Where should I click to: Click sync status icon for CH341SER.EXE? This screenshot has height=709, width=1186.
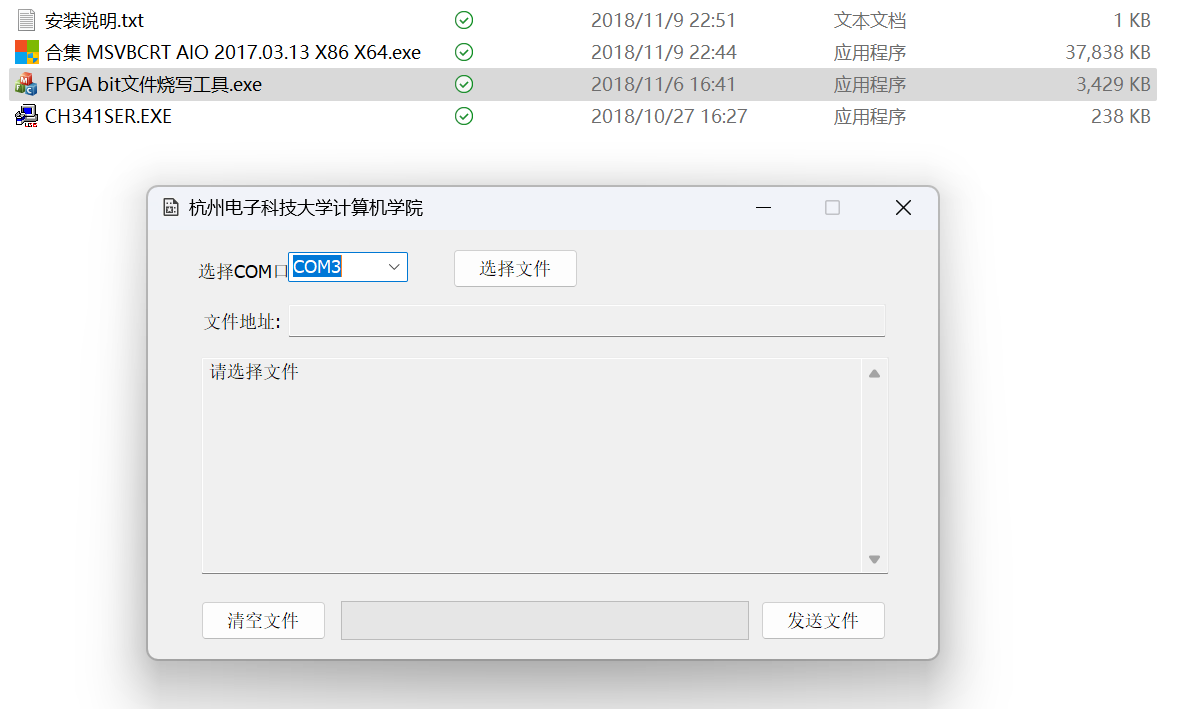click(464, 117)
